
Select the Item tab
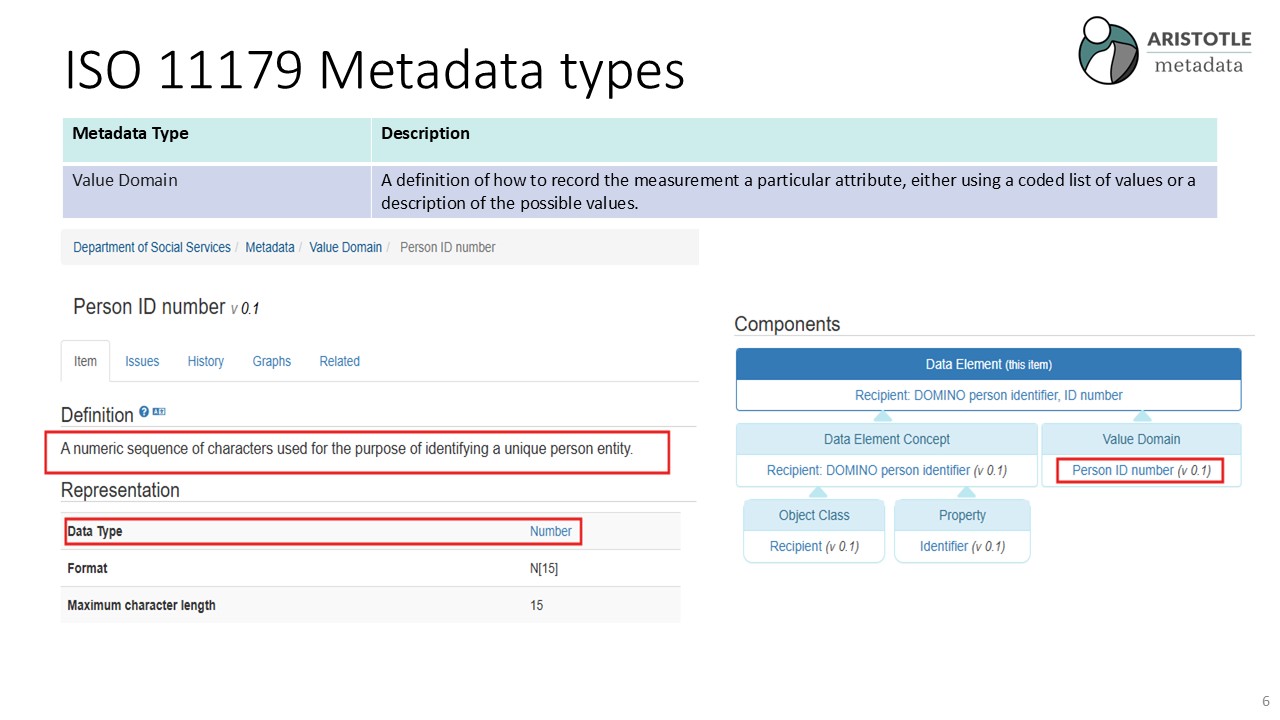[x=86, y=361]
